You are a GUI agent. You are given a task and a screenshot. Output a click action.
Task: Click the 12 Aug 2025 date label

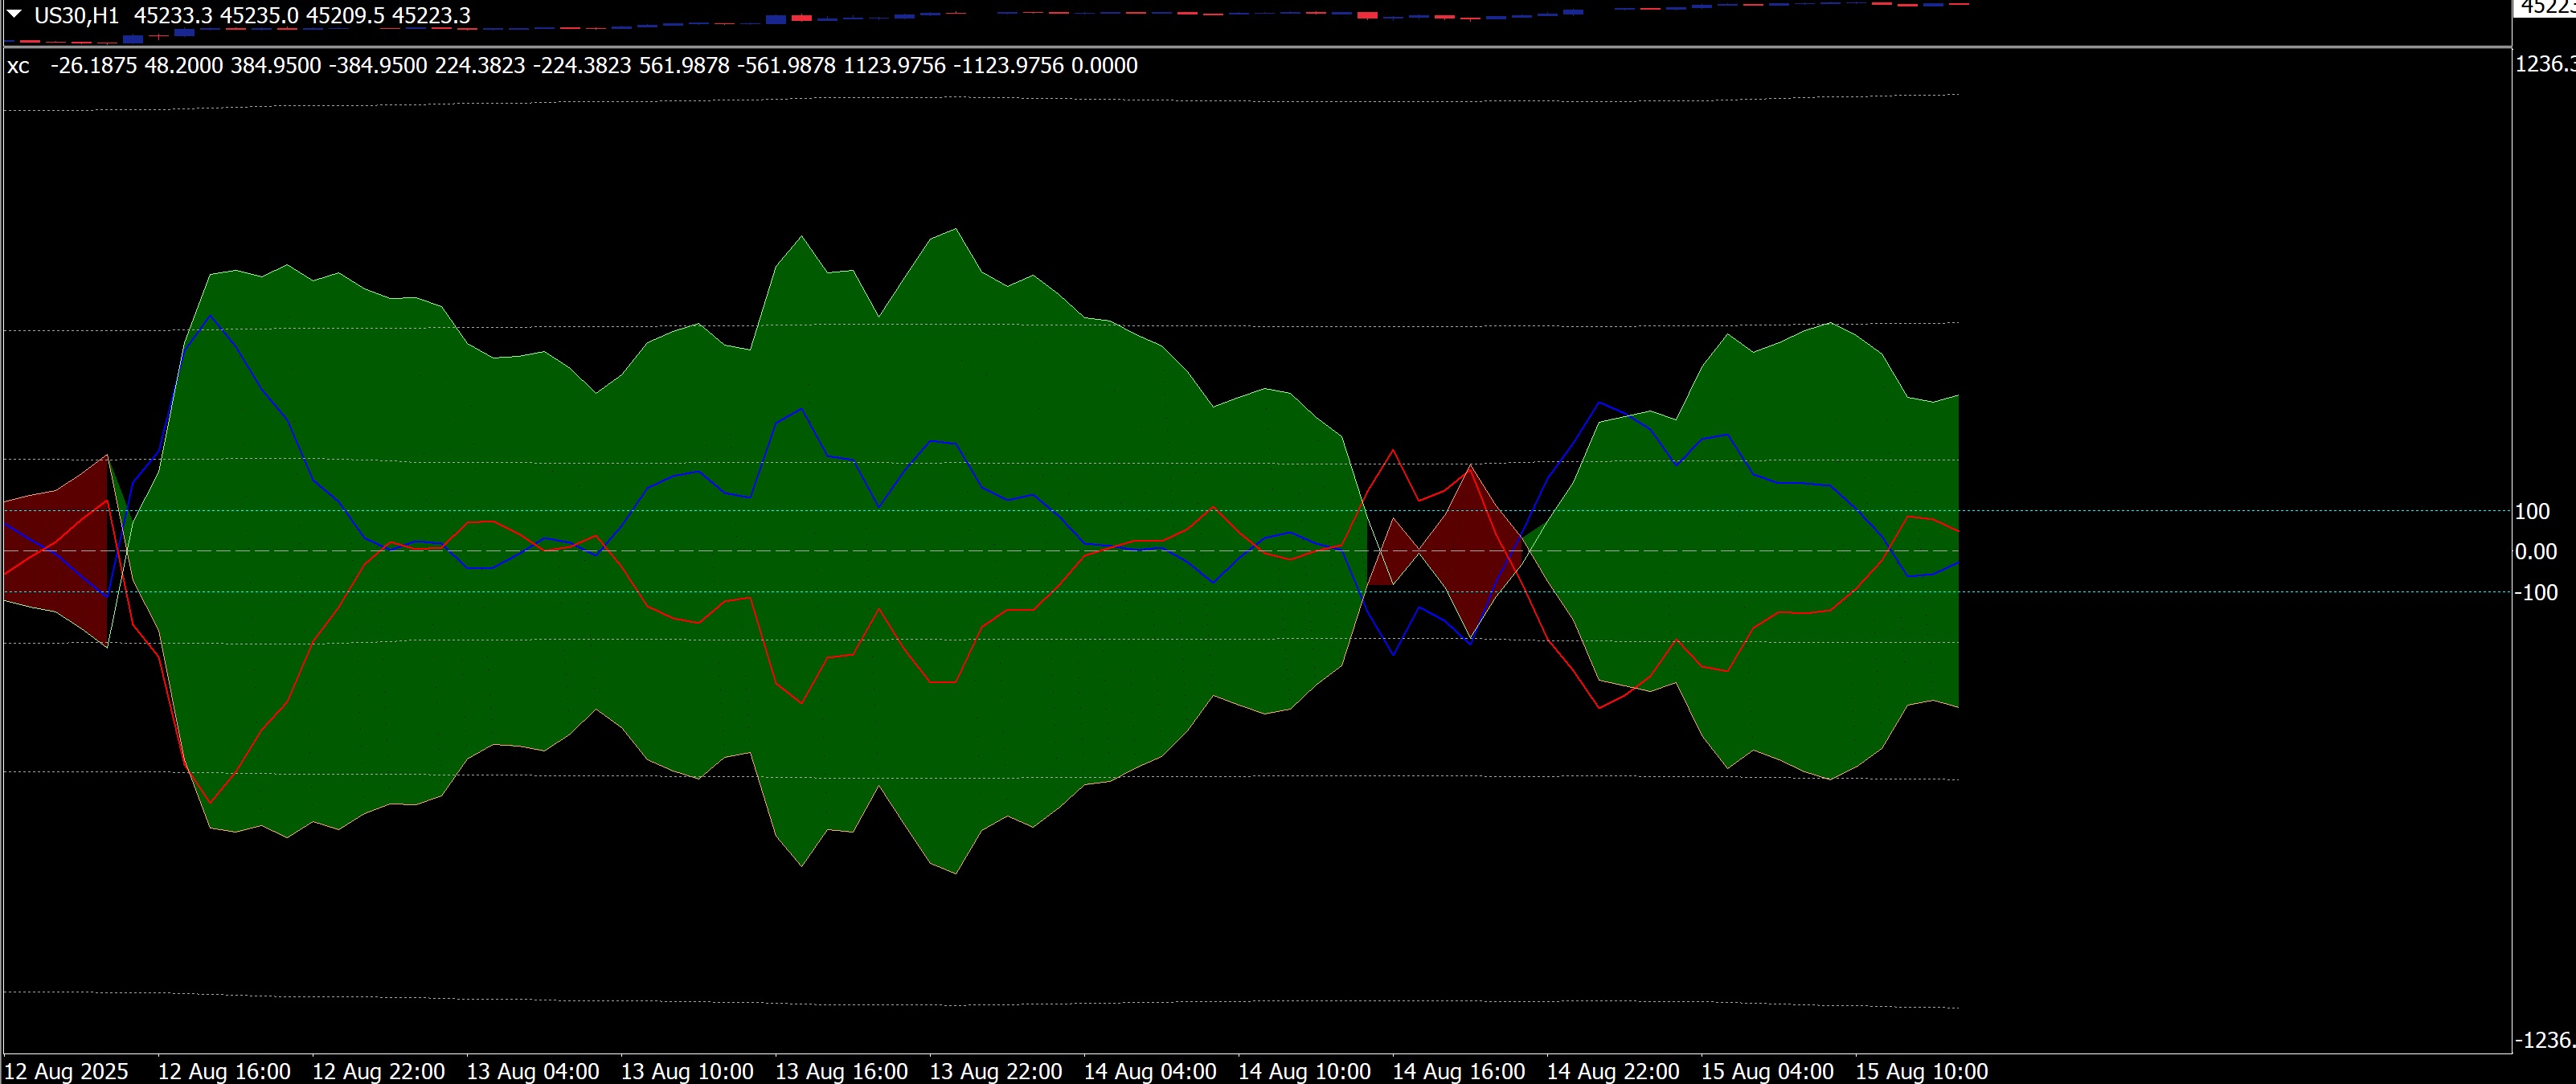[x=67, y=1071]
